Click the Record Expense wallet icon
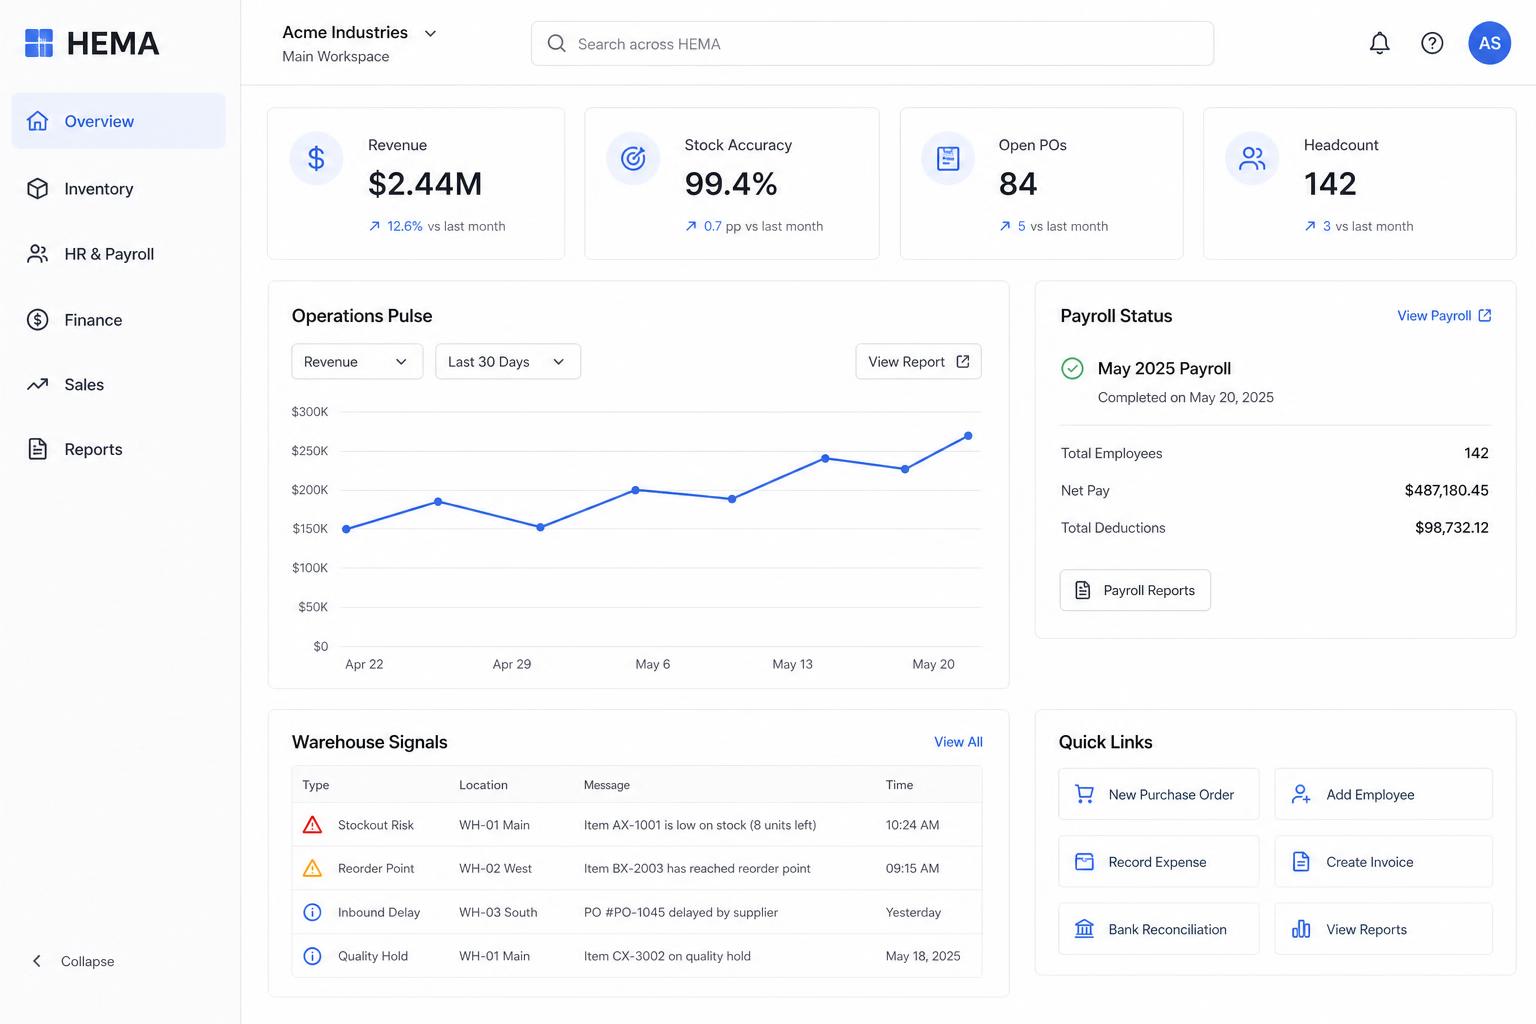The height and width of the screenshot is (1024, 1536). (1084, 862)
